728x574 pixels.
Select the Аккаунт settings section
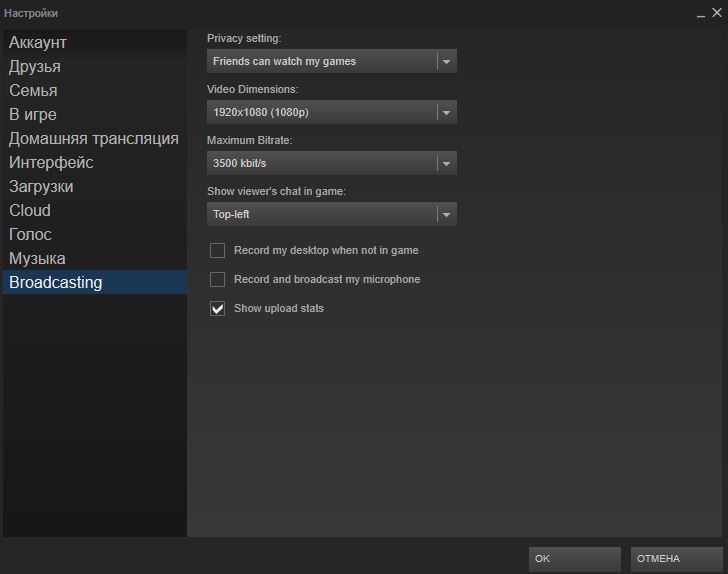coord(38,43)
